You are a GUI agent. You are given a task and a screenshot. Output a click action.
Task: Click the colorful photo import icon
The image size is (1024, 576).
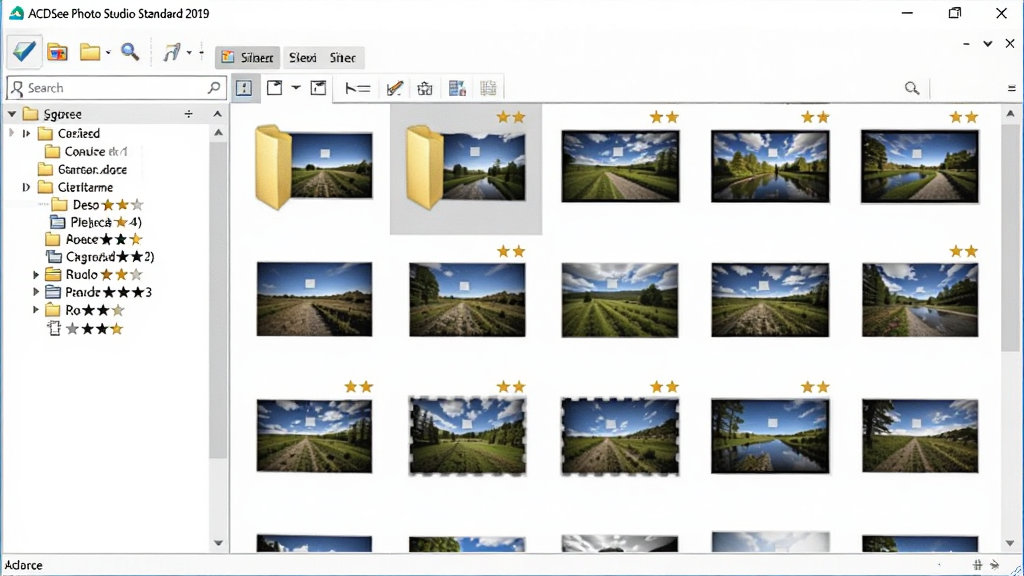57,52
